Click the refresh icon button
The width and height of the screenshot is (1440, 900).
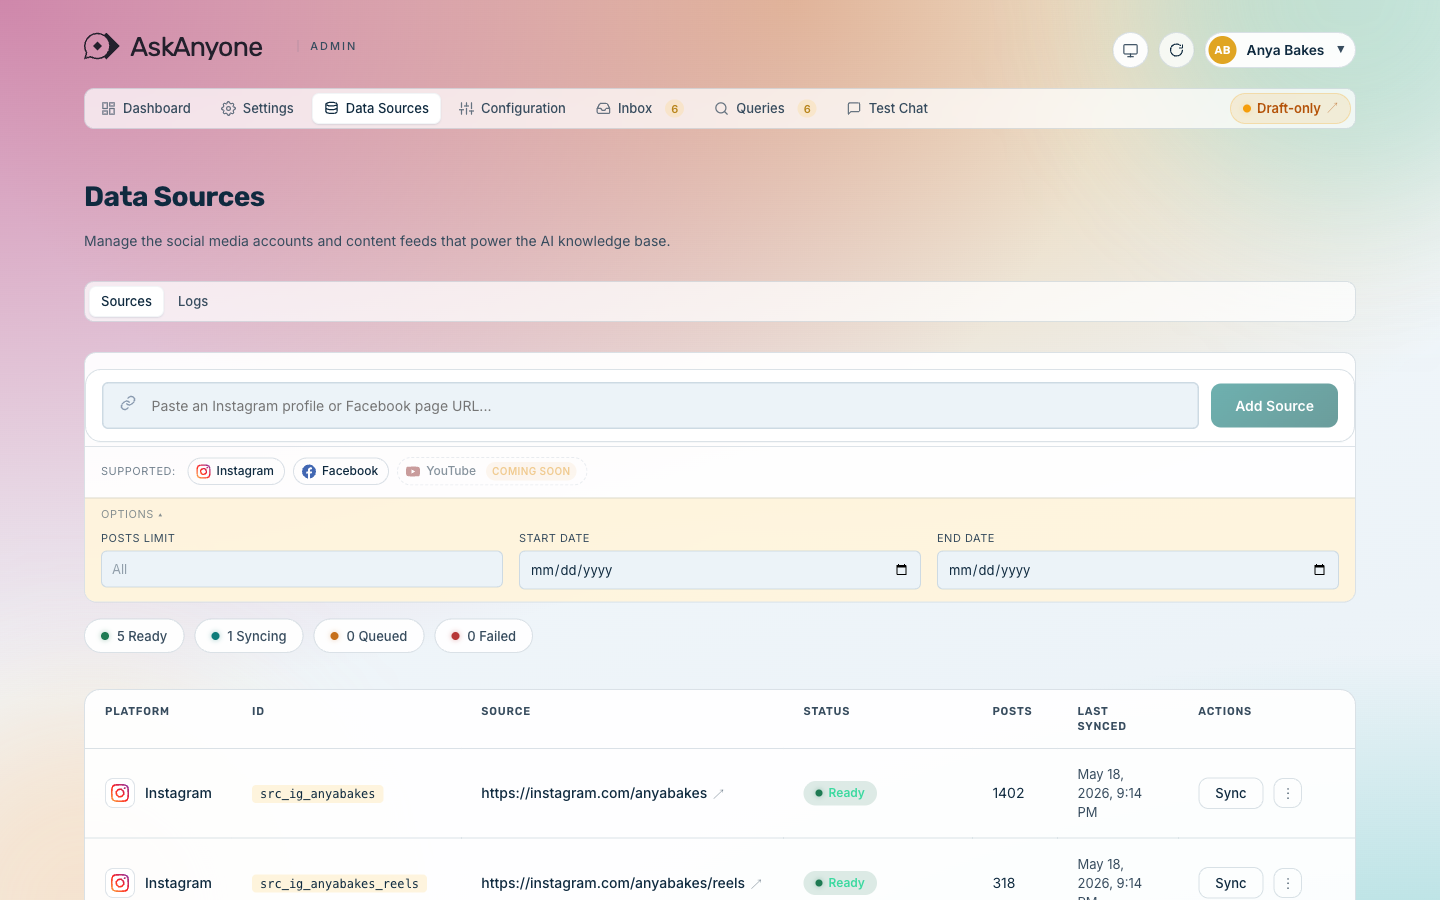[x=1176, y=50]
